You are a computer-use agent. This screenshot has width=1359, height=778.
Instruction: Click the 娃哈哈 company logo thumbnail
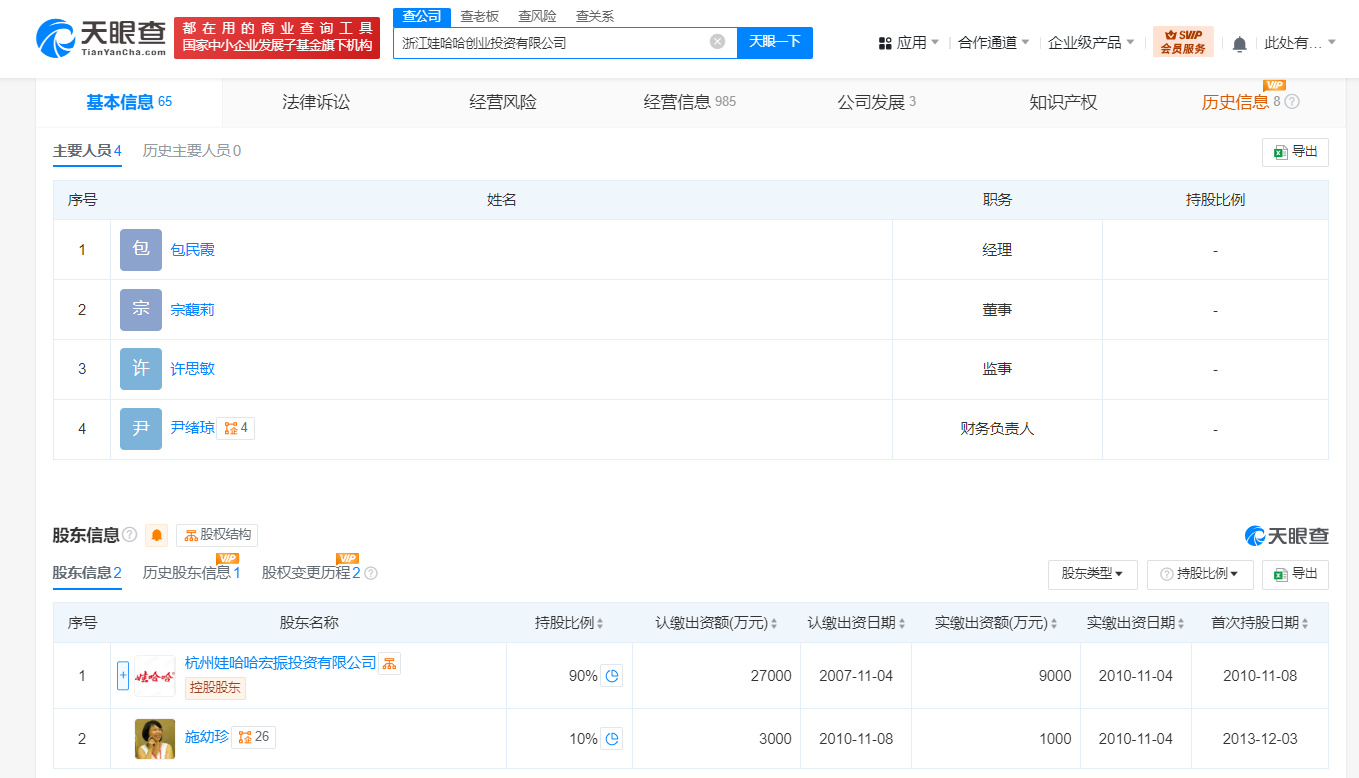155,676
